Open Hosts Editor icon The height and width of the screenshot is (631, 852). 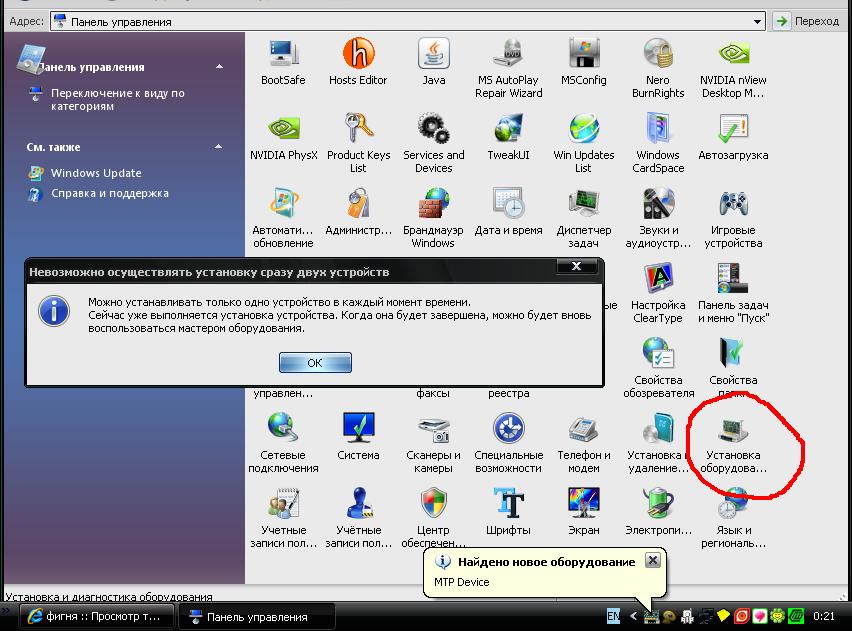(x=358, y=62)
